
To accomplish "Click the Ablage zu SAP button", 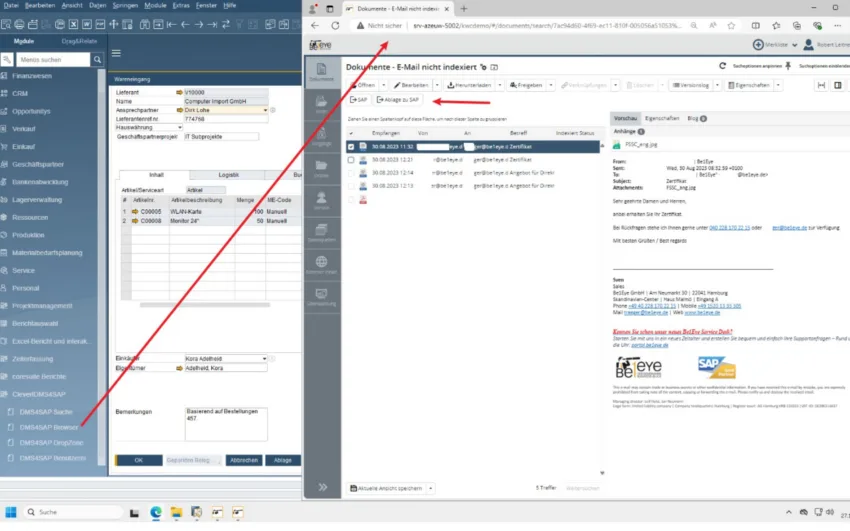I will [398, 100].
